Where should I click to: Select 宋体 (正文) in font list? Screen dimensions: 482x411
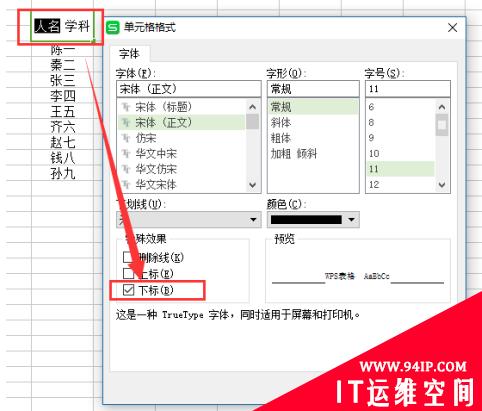coord(182,122)
